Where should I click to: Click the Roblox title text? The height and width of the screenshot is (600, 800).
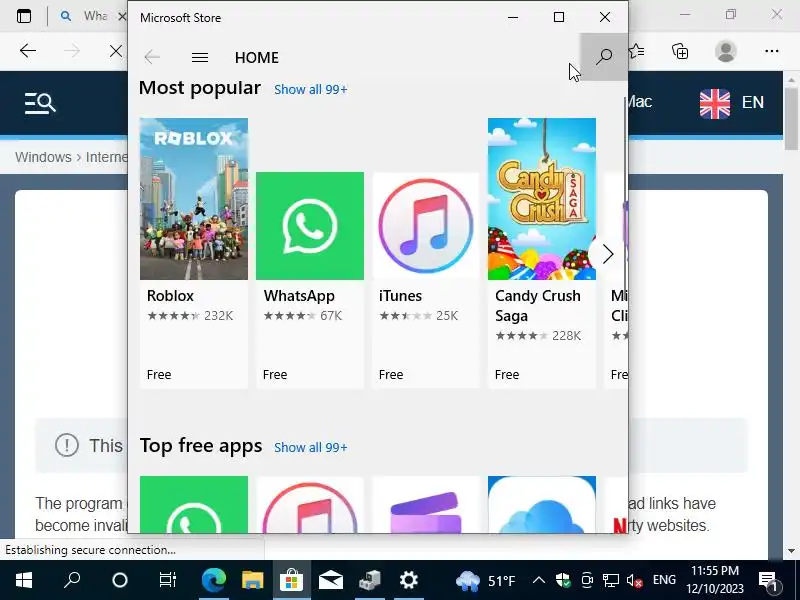[170, 296]
